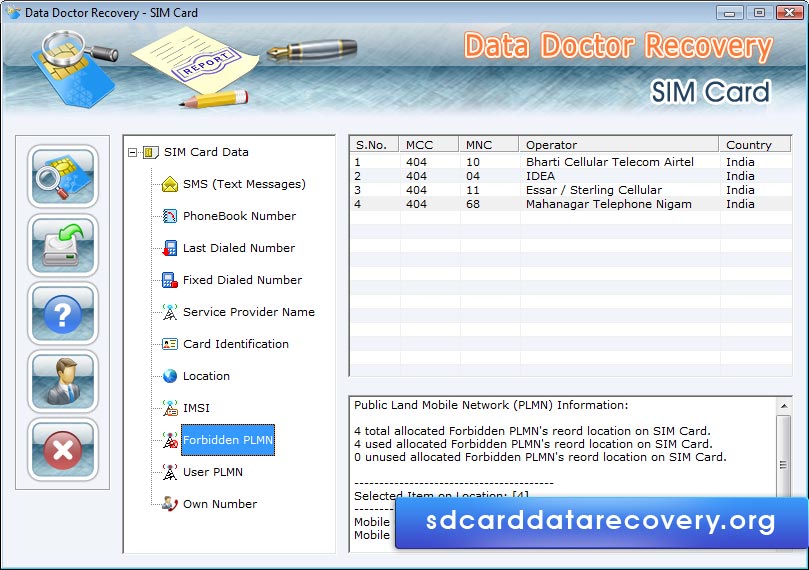
Task: Select Service Provider Name entry
Action: click(x=249, y=312)
